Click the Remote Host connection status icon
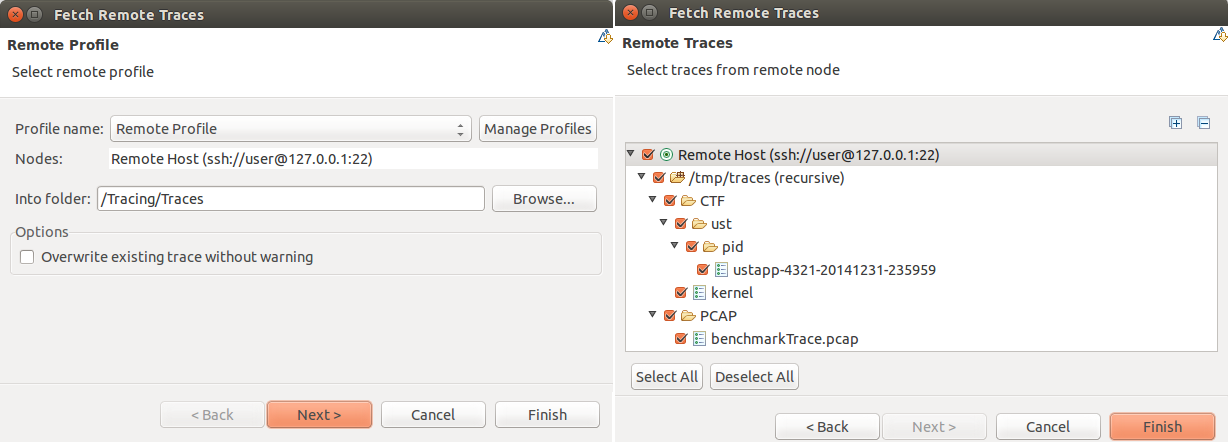This screenshot has width=1232, height=447. [667, 155]
